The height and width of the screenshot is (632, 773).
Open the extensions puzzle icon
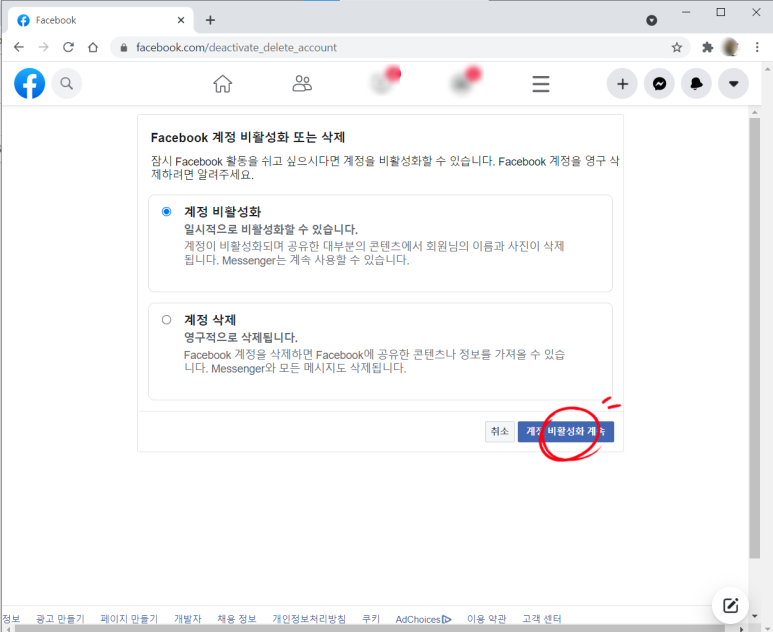(707, 47)
